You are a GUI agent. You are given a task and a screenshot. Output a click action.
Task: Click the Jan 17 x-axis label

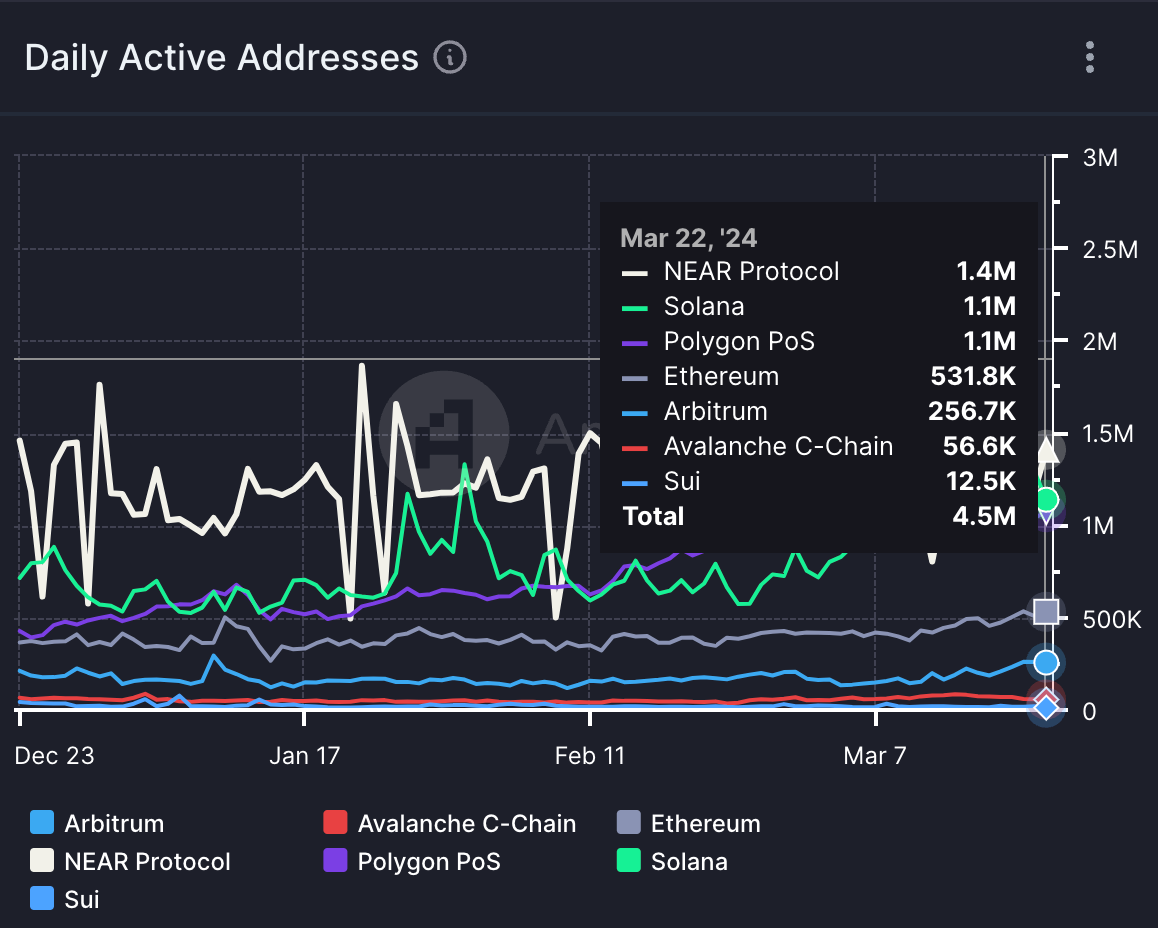304,755
